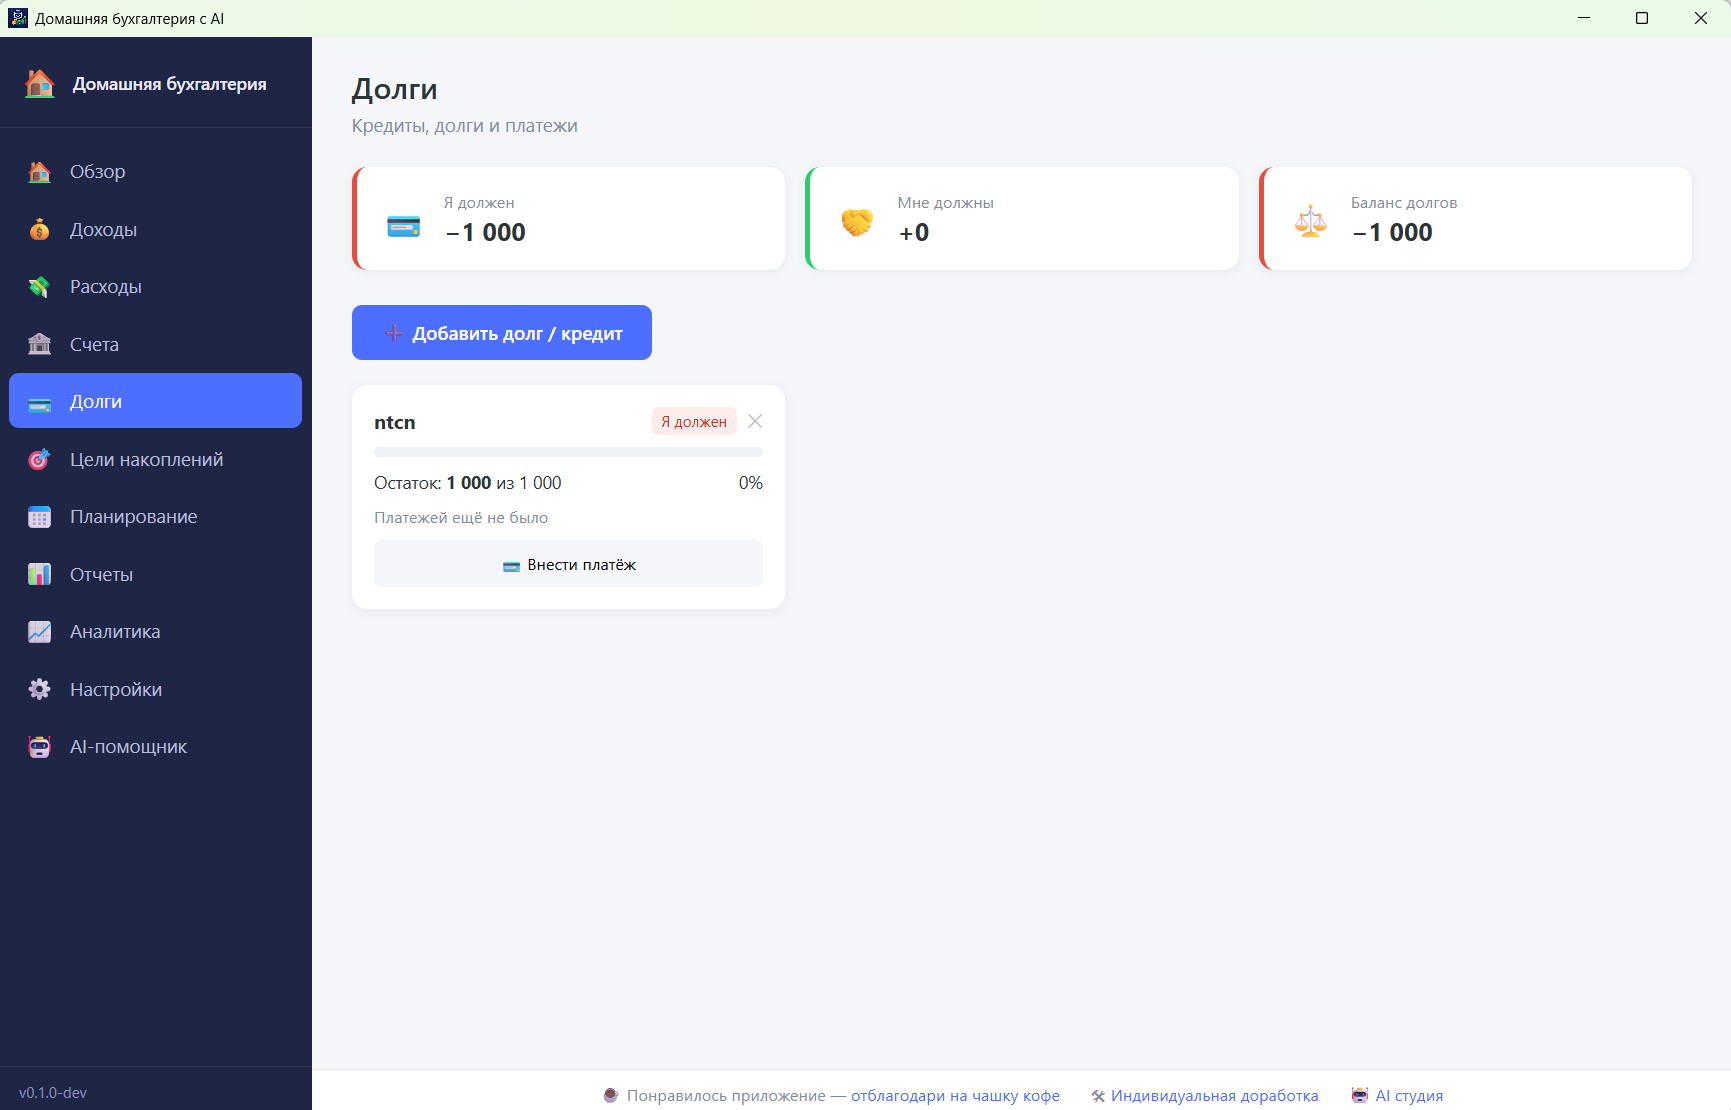Click the credit card icon in Я должен card
Viewport: 1731px width, 1110px height.
[x=403, y=226]
